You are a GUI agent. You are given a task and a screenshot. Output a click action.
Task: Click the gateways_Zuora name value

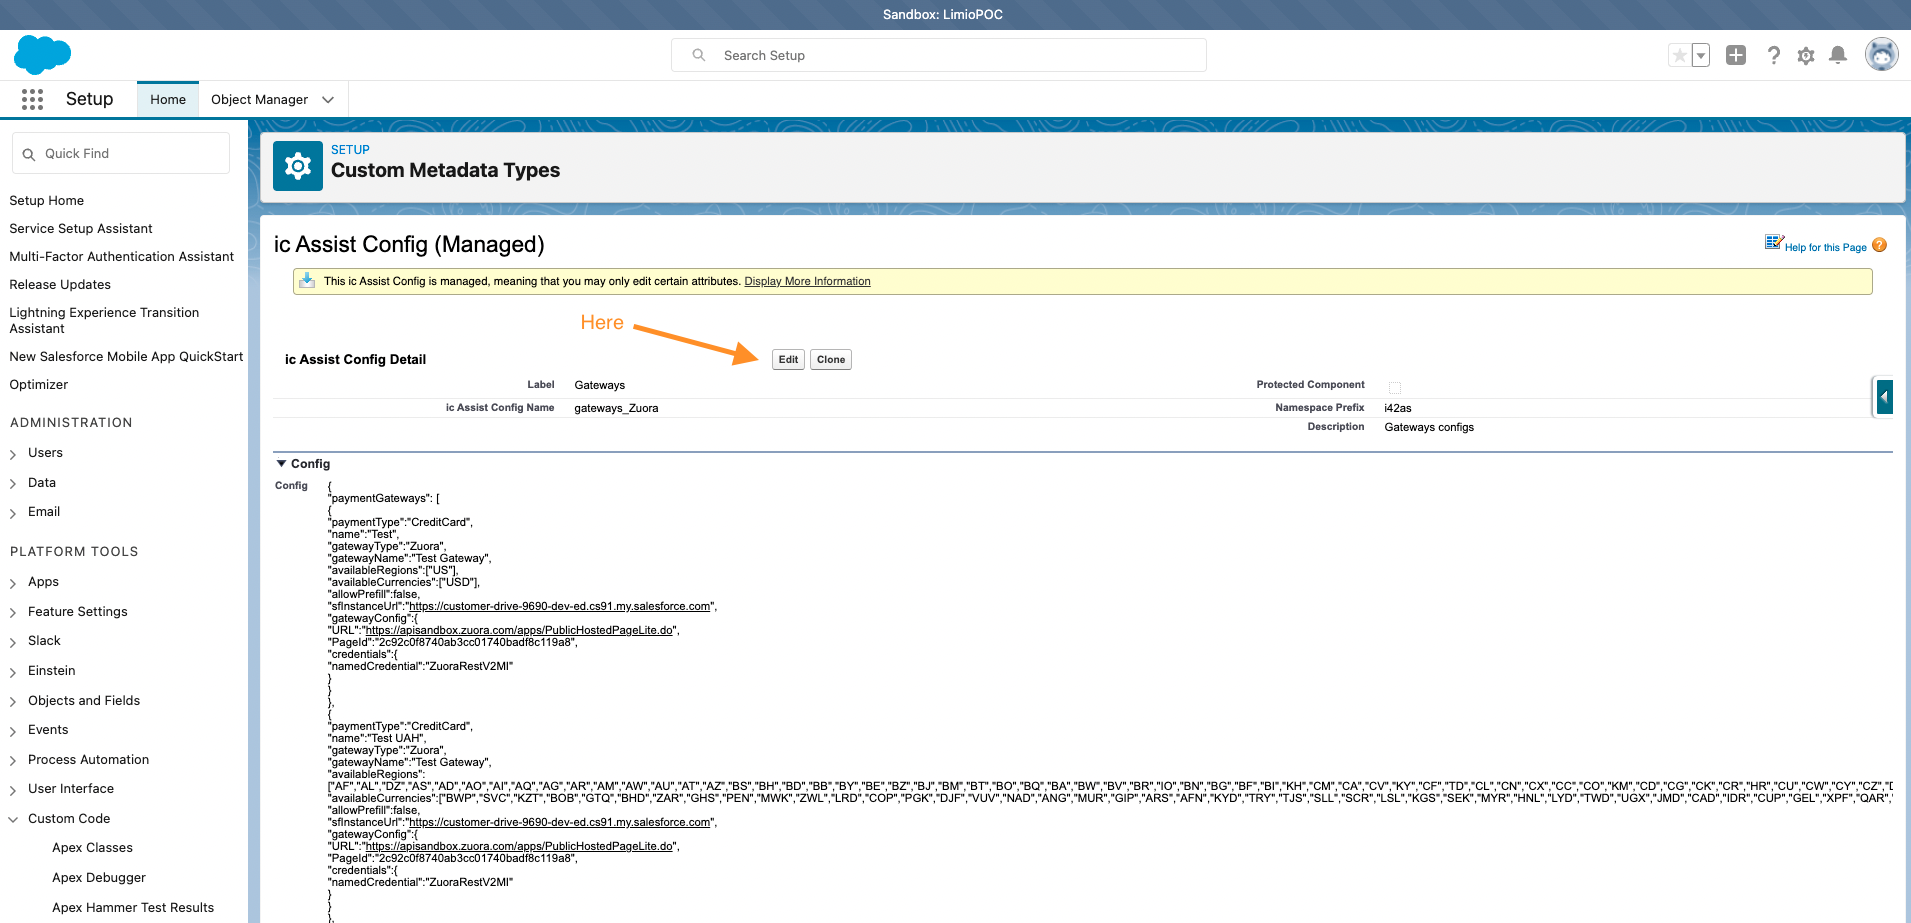[616, 408]
